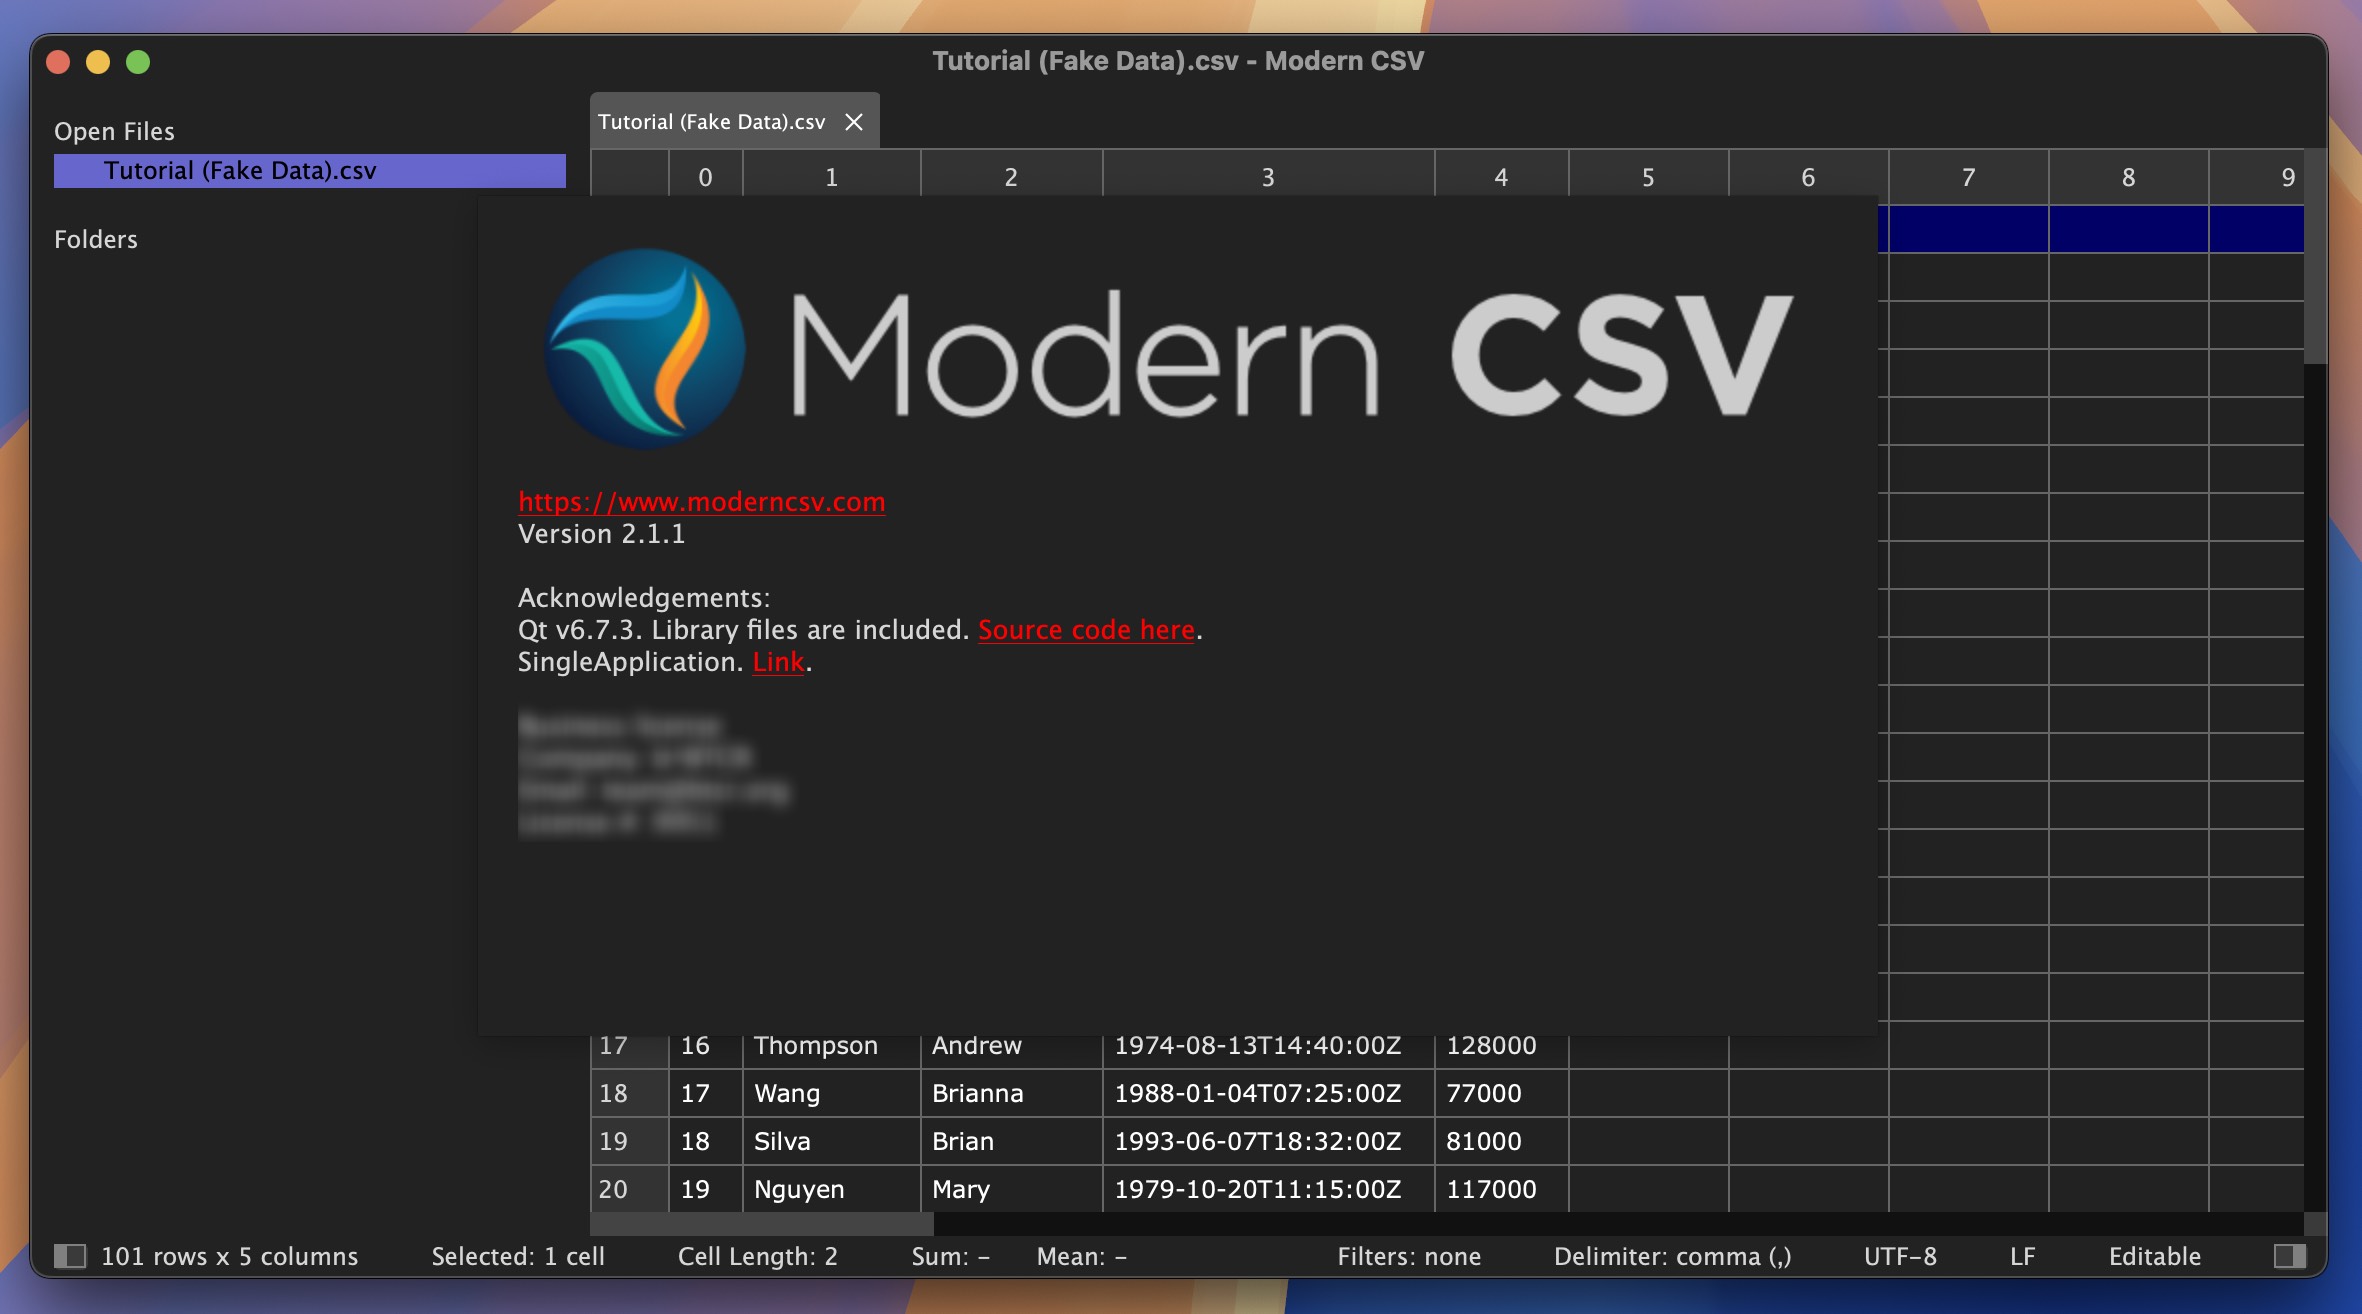Click the Mean status entry
The image size is (2362, 1314).
[x=1081, y=1256]
